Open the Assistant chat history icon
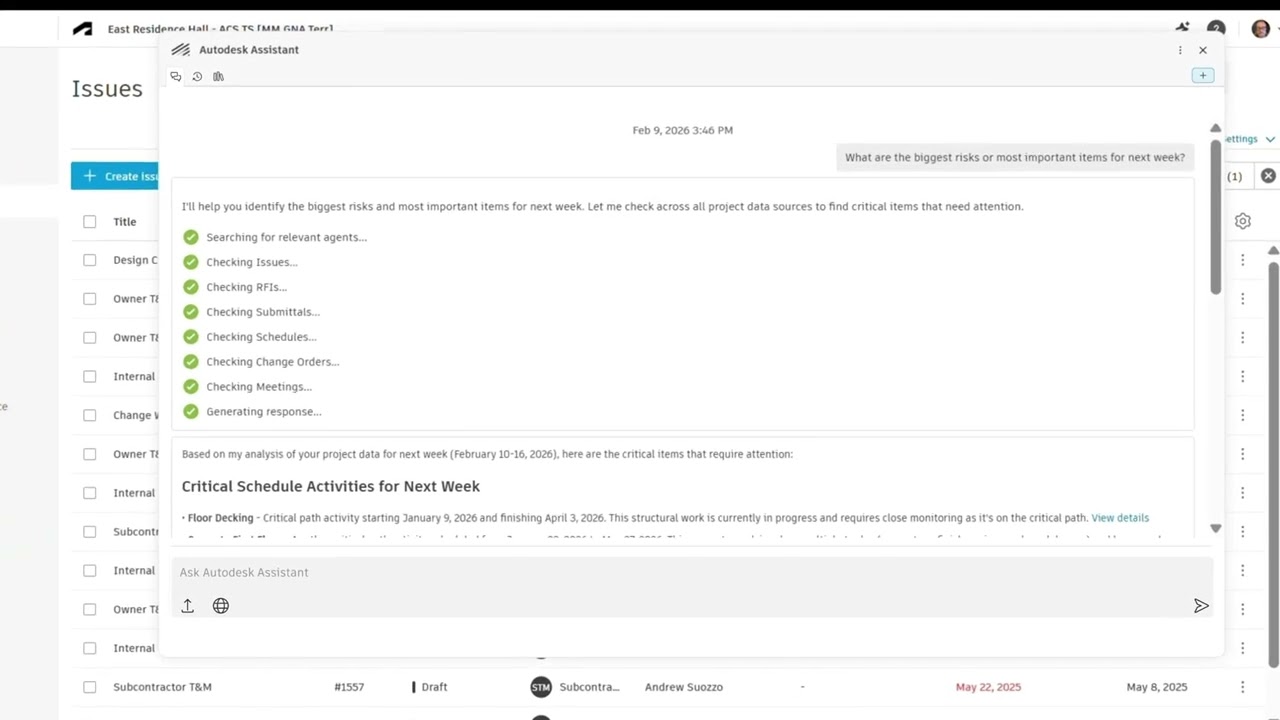 [197, 76]
